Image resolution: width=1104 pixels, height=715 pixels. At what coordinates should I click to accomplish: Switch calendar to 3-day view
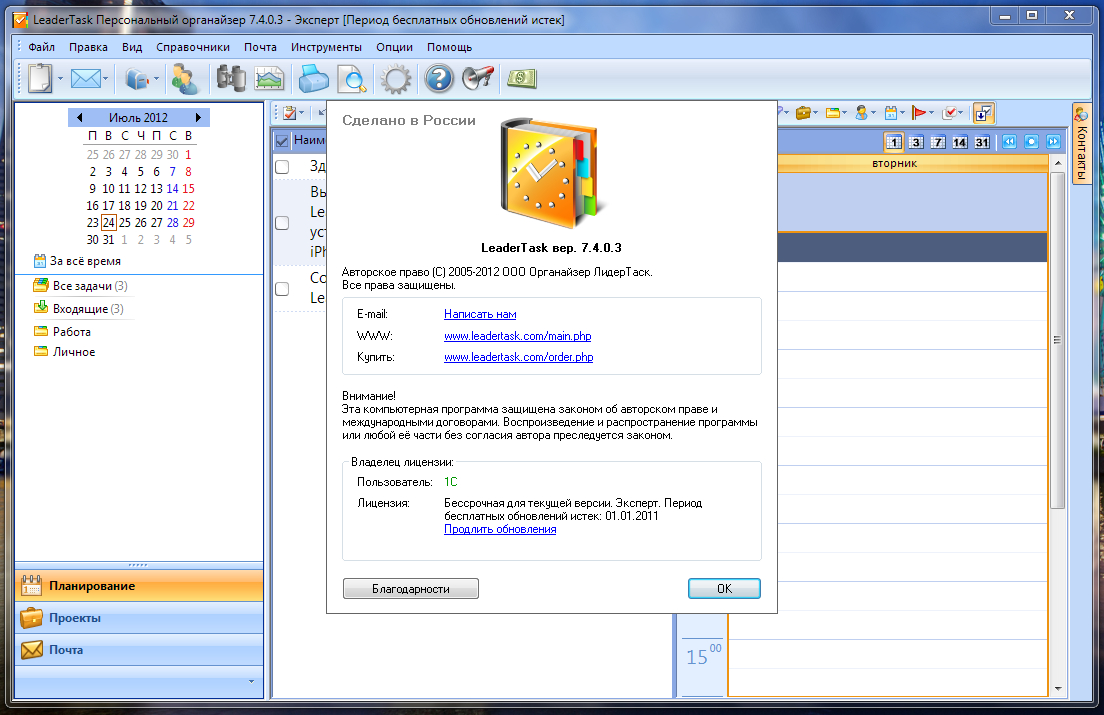(x=916, y=142)
